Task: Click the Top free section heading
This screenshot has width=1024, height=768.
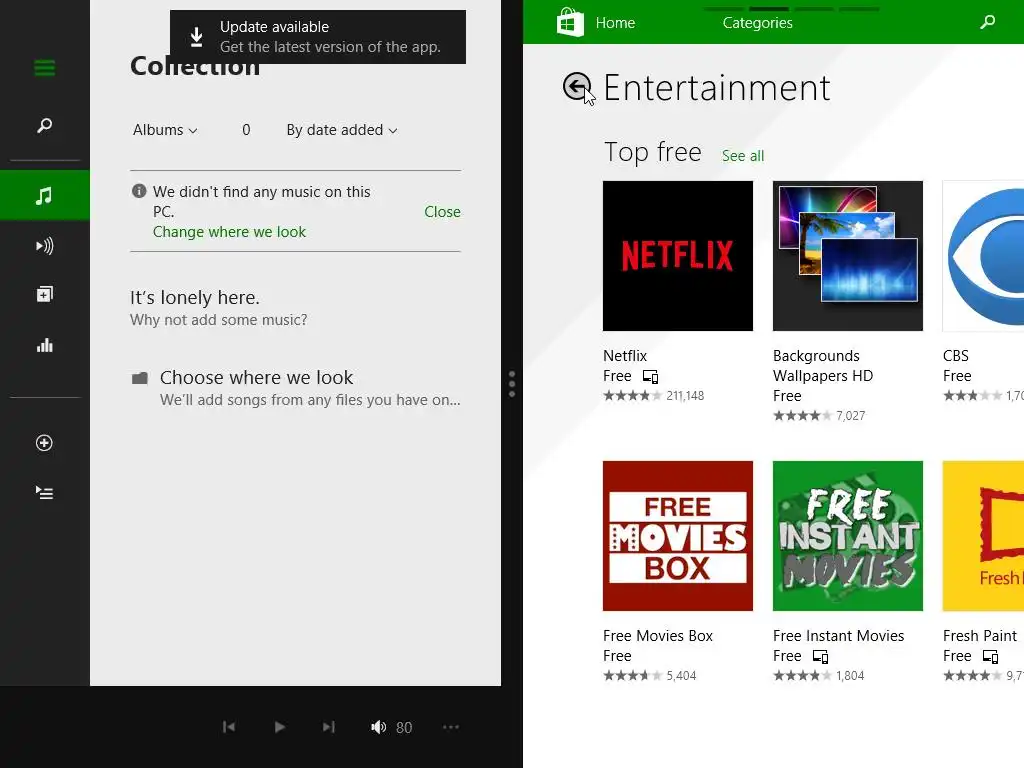Action: pyautogui.click(x=652, y=153)
